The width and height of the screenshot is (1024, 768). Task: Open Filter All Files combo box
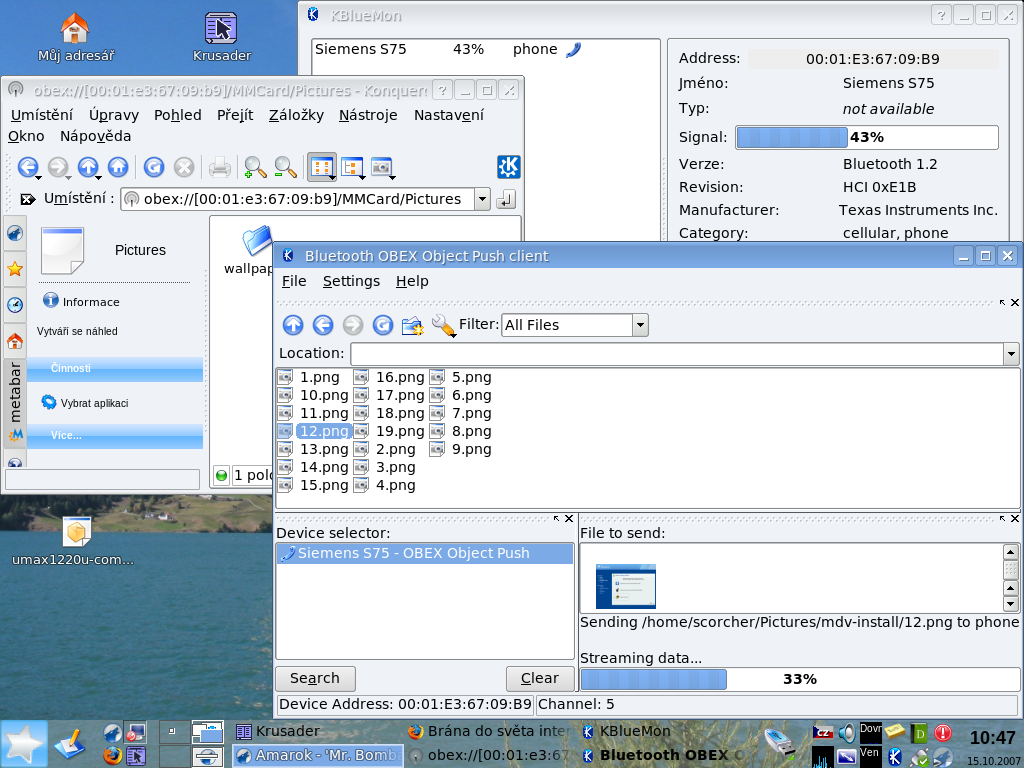pos(575,325)
